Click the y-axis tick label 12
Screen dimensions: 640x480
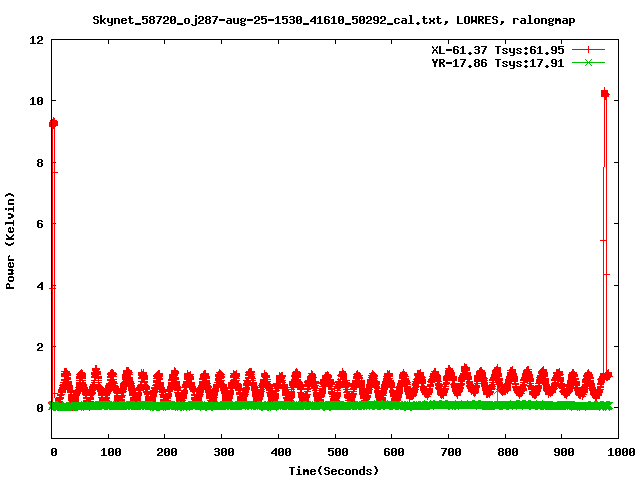(x=36, y=40)
